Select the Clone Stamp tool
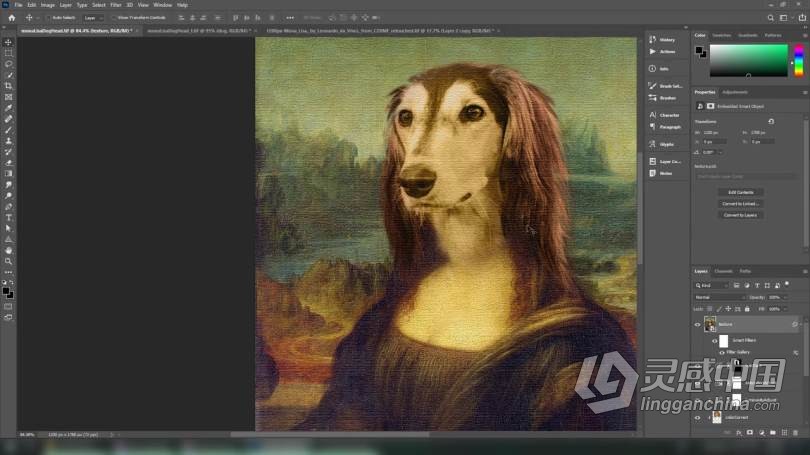Image resolution: width=810 pixels, height=455 pixels. pyautogui.click(x=8, y=140)
